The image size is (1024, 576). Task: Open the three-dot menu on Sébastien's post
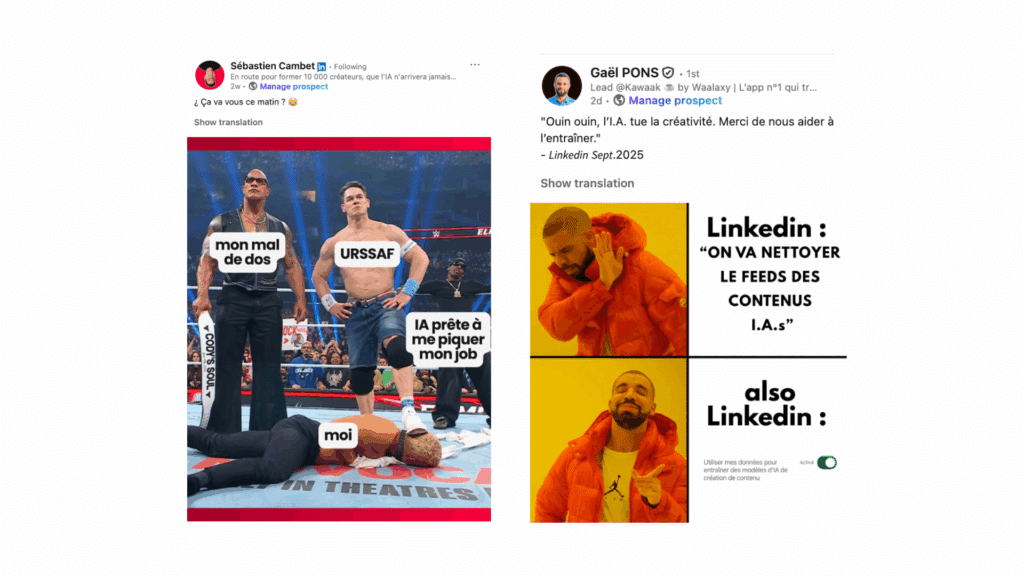[475, 65]
